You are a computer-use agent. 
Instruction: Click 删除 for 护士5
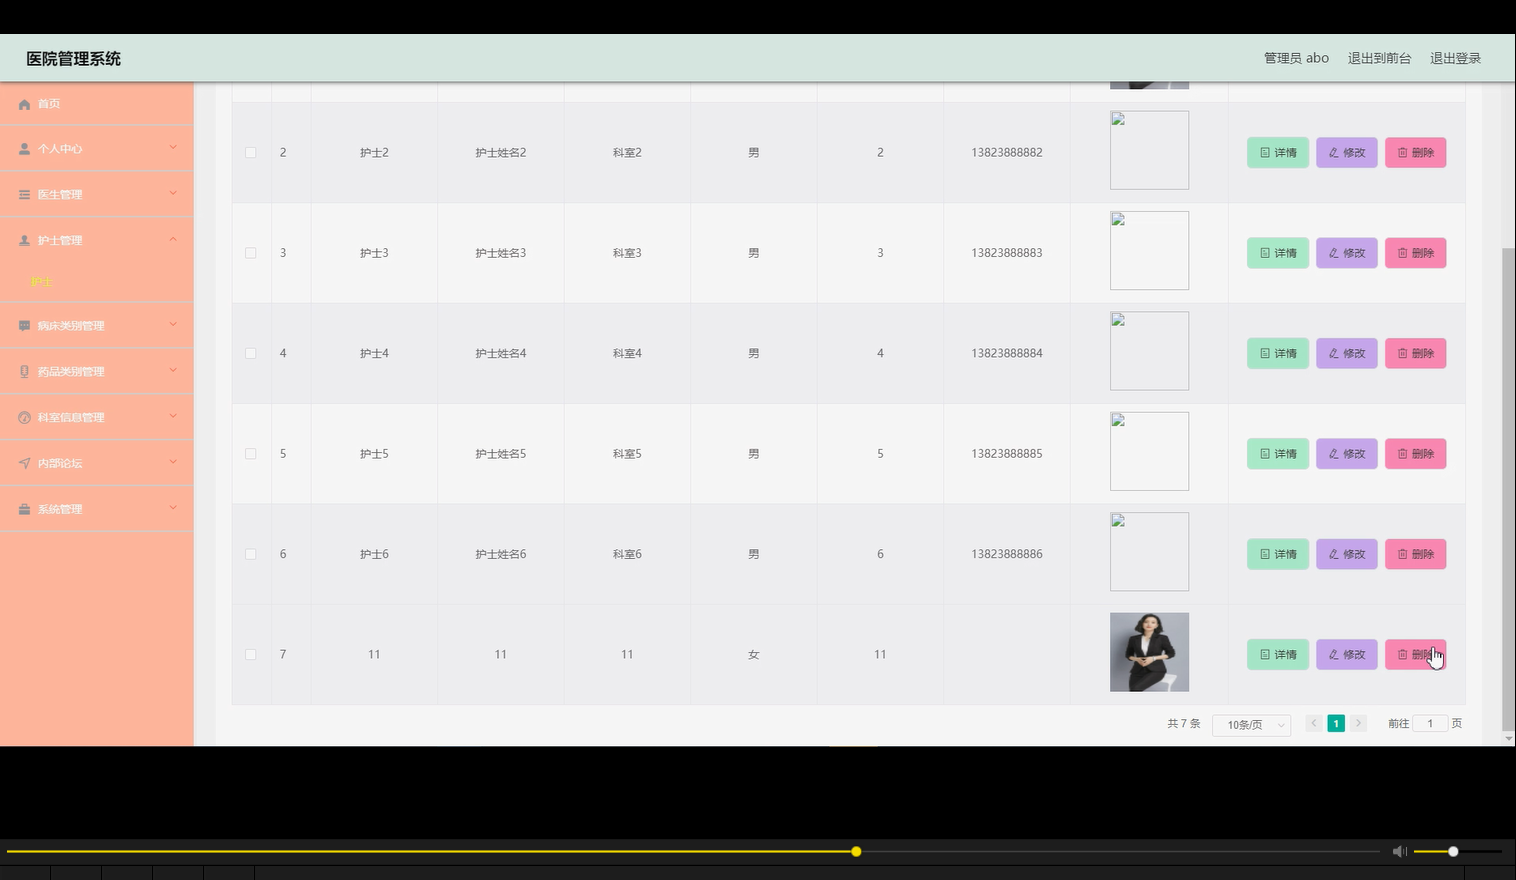click(x=1415, y=454)
